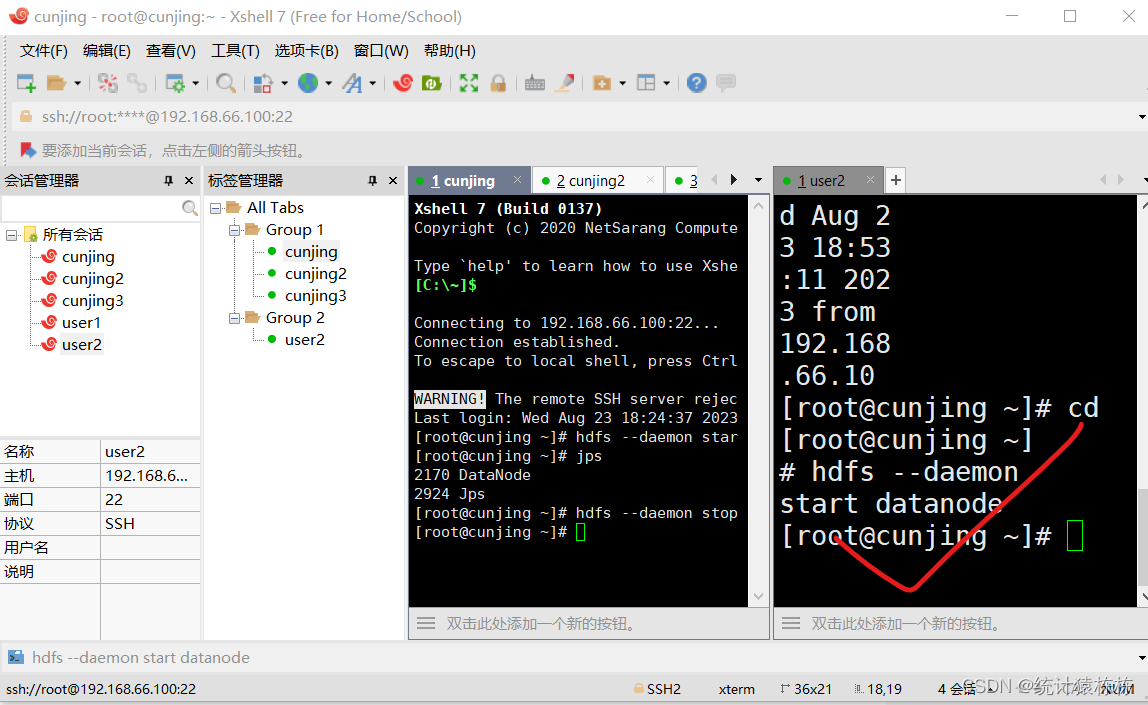Toggle full screen with green arrows icon
Viewport: 1148px width, 705px height.
coord(469,83)
